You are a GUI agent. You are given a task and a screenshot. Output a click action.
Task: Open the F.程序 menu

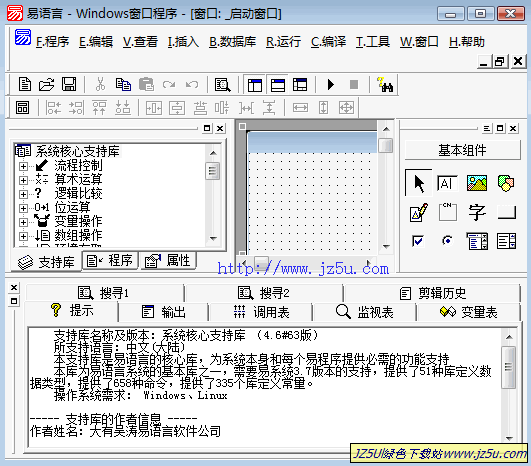click(52, 42)
